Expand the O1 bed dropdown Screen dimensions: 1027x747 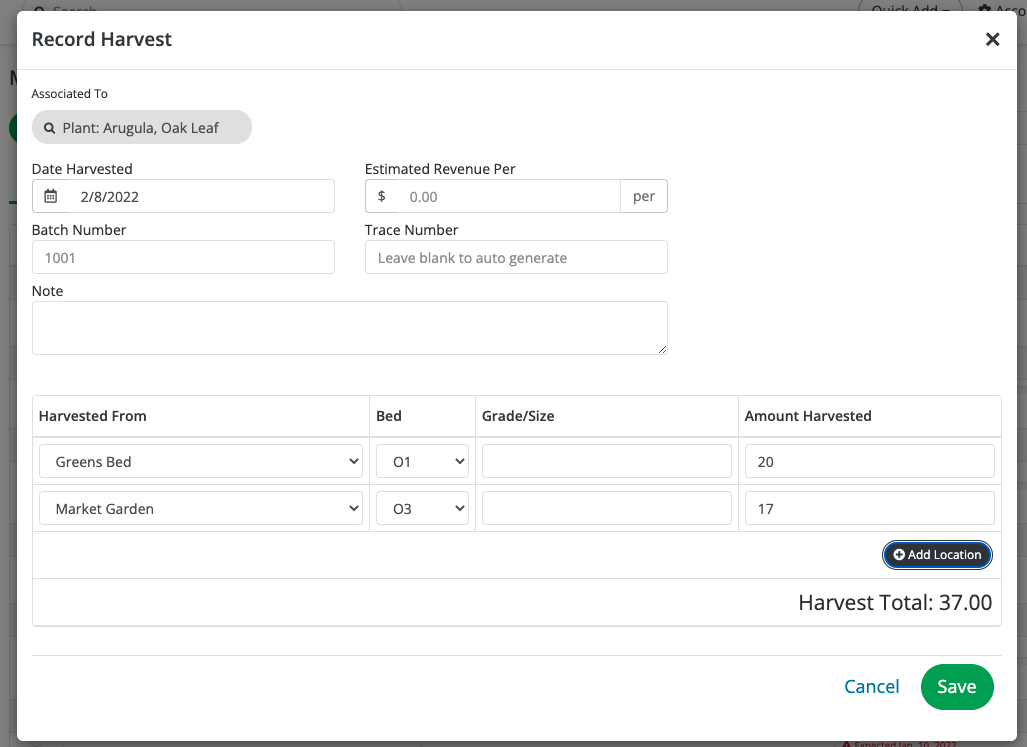(x=422, y=462)
